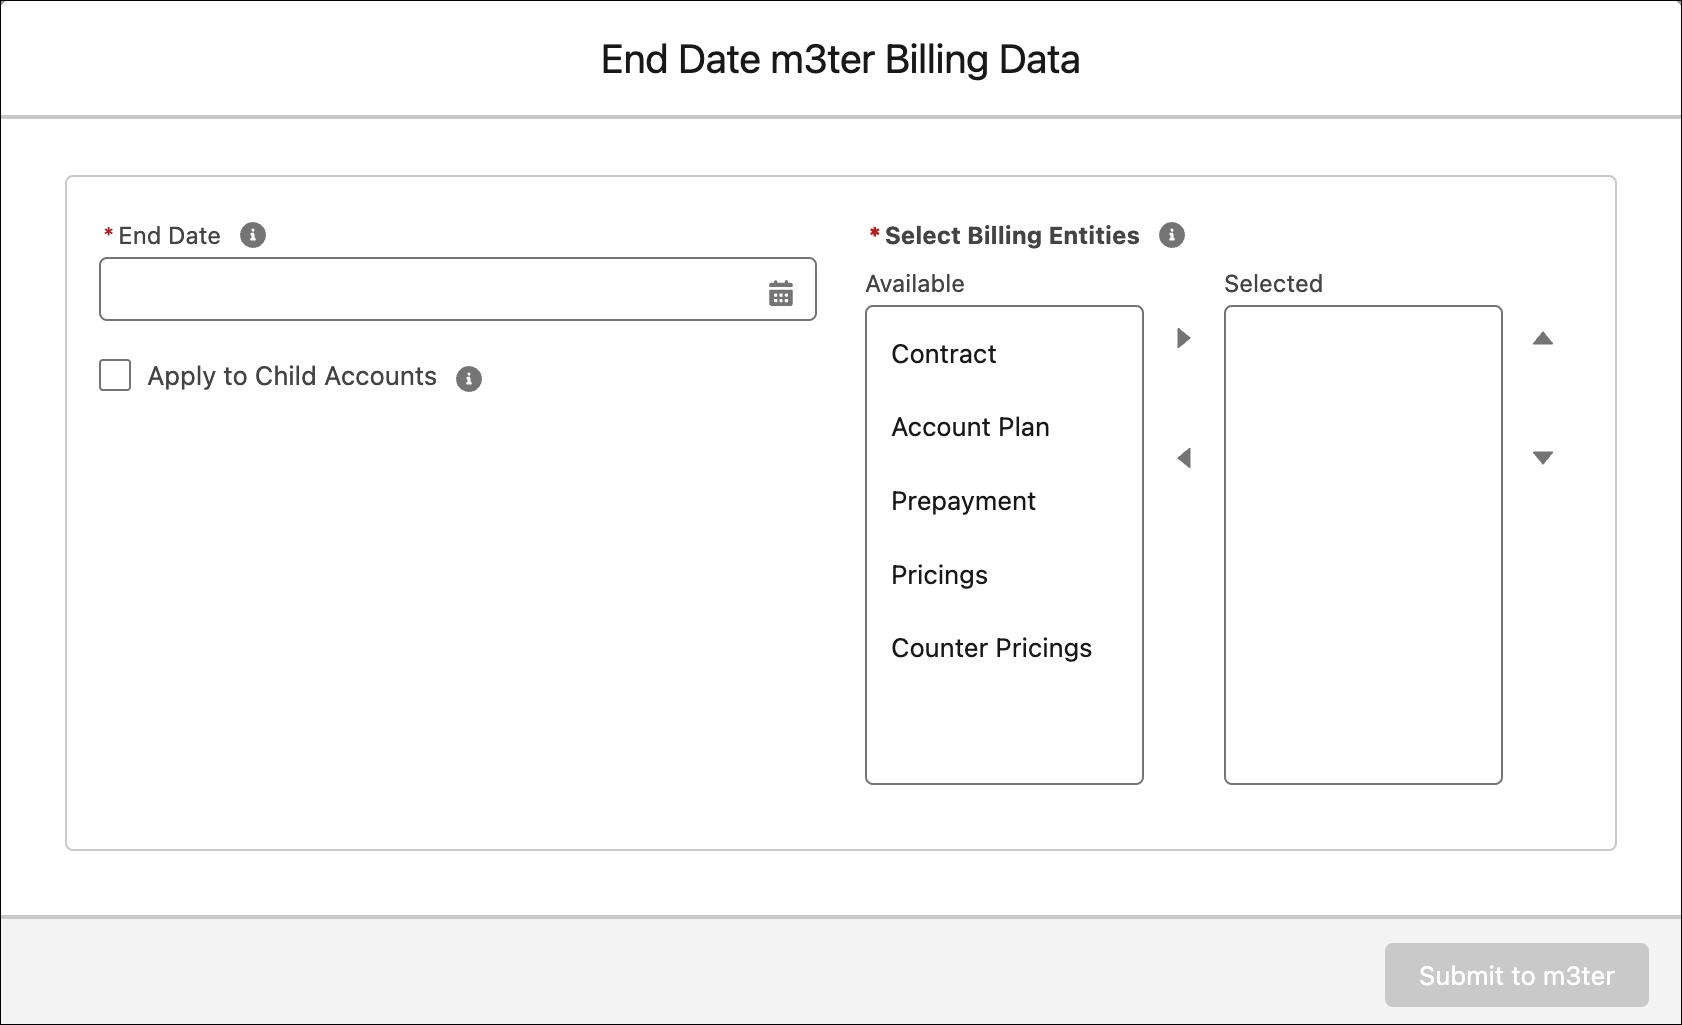Show info tooltip for Apply to Child Accounts
Viewport: 1682px width, 1025px height.
click(x=469, y=379)
